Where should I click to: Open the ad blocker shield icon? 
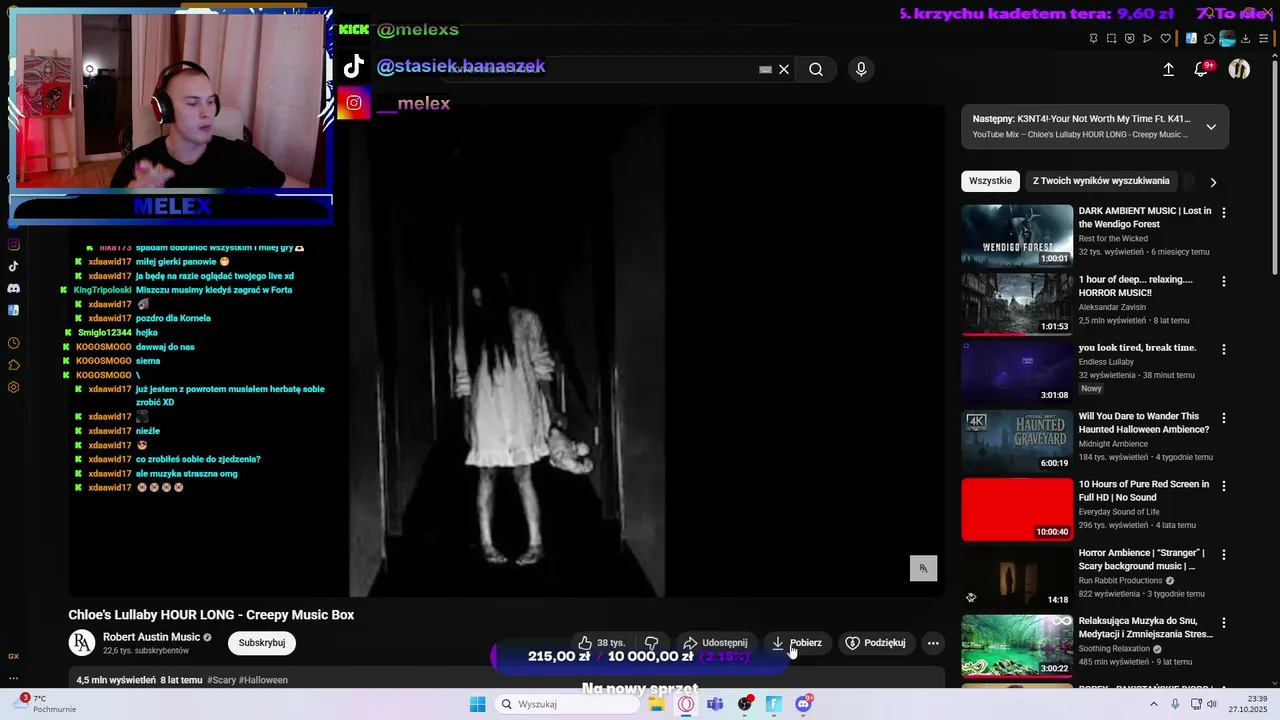point(1129,39)
